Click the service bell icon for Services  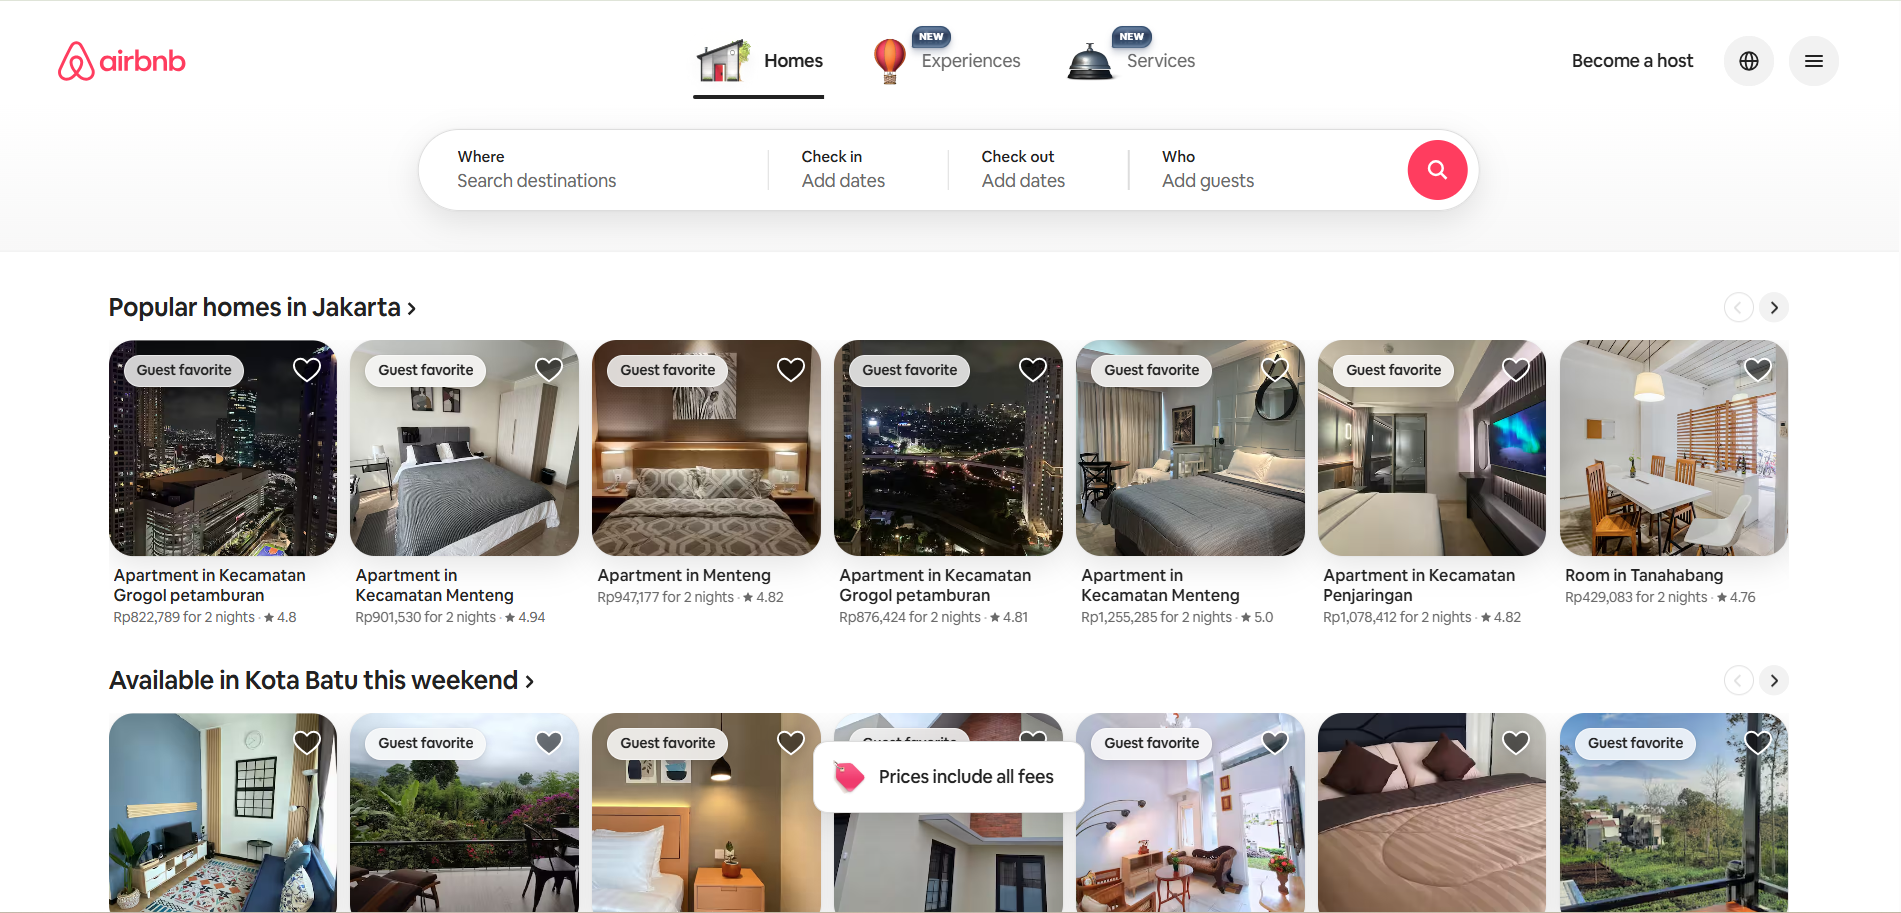pos(1090,60)
